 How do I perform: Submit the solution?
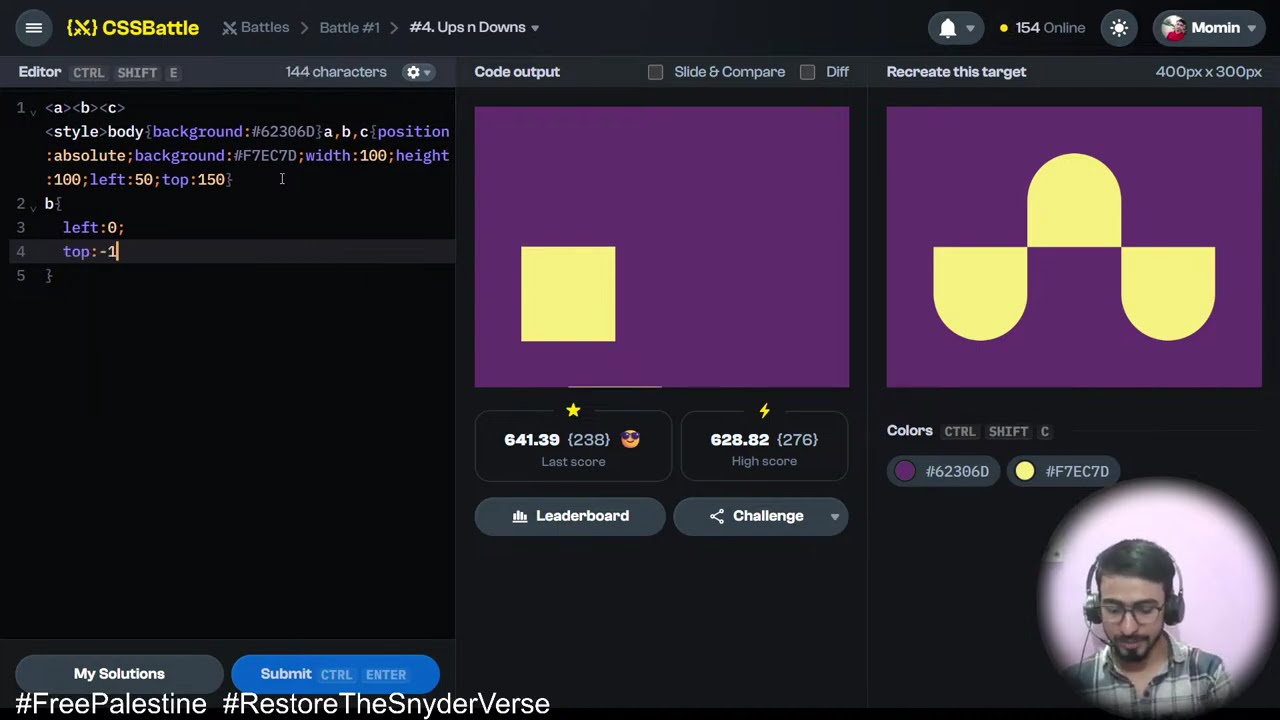335,674
